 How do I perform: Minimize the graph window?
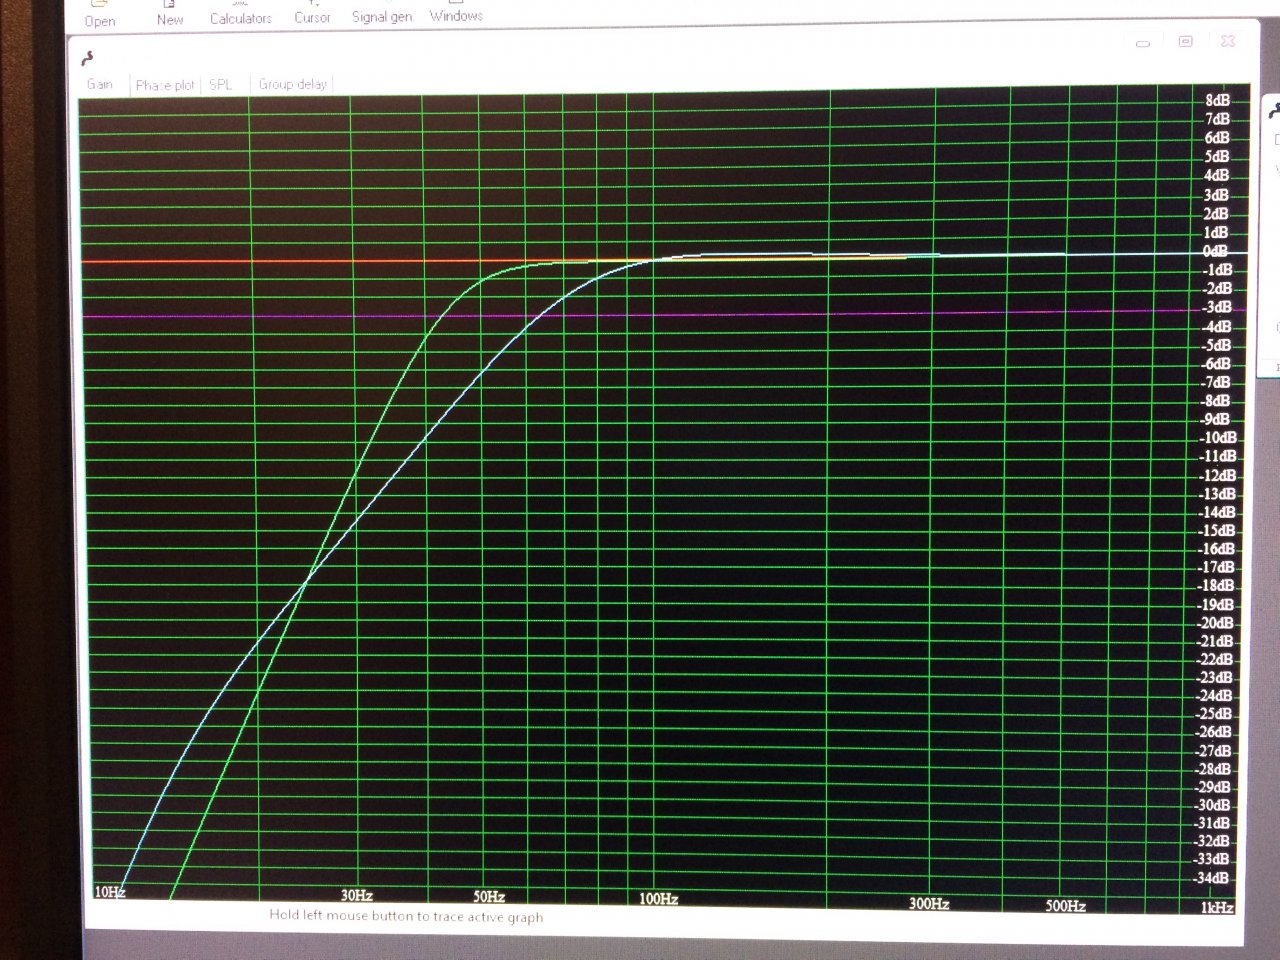click(x=1143, y=43)
